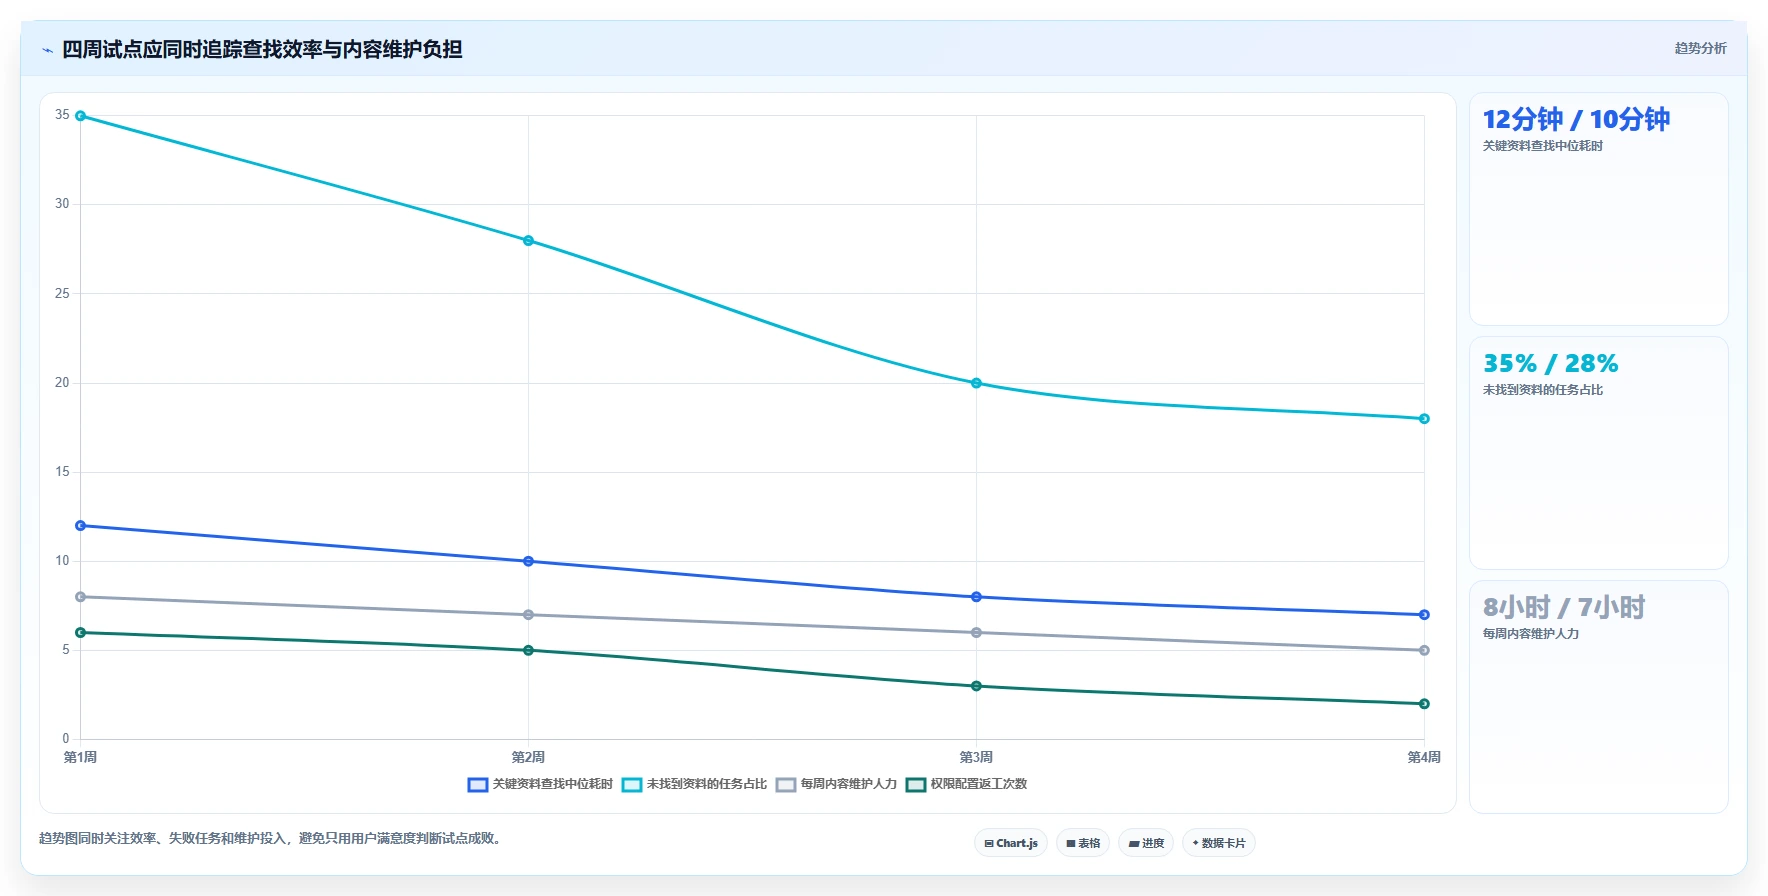Pick the gray 第1周 point at 8
This screenshot has height=896, width=1768.
coord(81,597)
